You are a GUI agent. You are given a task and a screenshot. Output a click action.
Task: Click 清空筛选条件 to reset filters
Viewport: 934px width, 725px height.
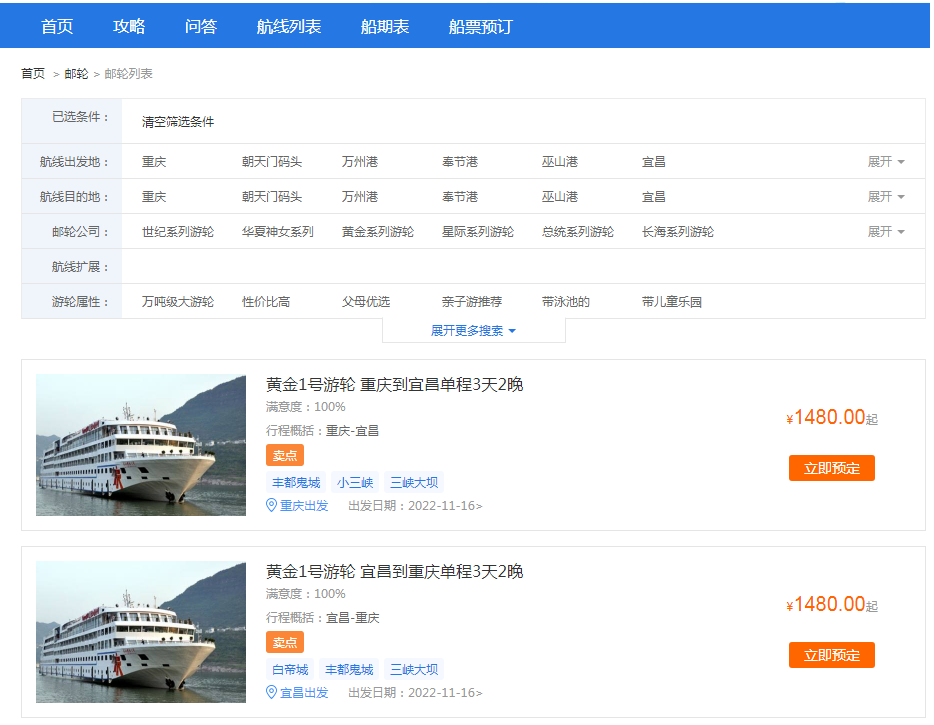(x=178, y=122)
